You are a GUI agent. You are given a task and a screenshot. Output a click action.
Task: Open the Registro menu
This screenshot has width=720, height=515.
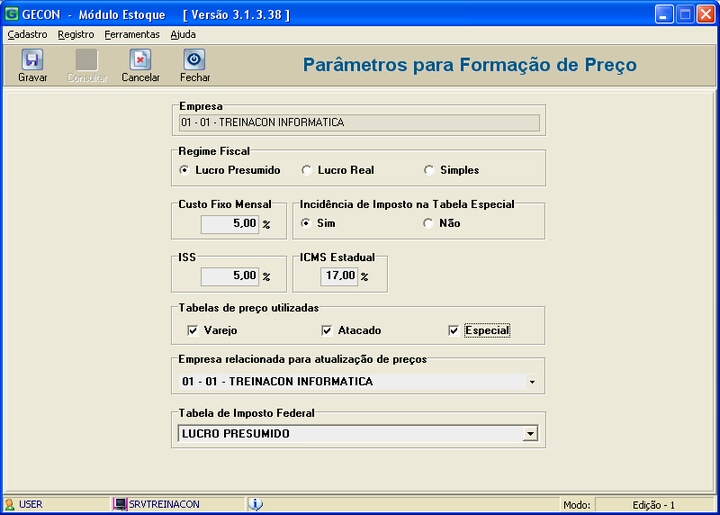76,34
